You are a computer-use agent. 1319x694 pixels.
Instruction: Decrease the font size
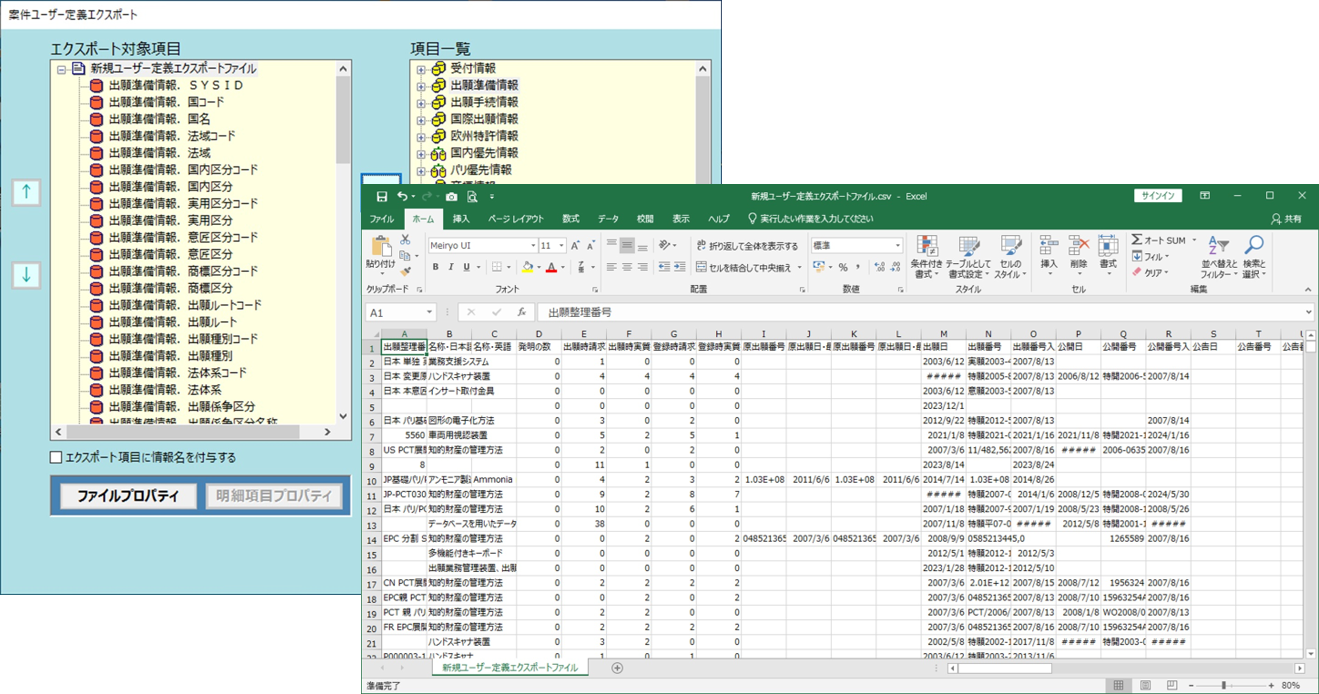tap(591, 245)
